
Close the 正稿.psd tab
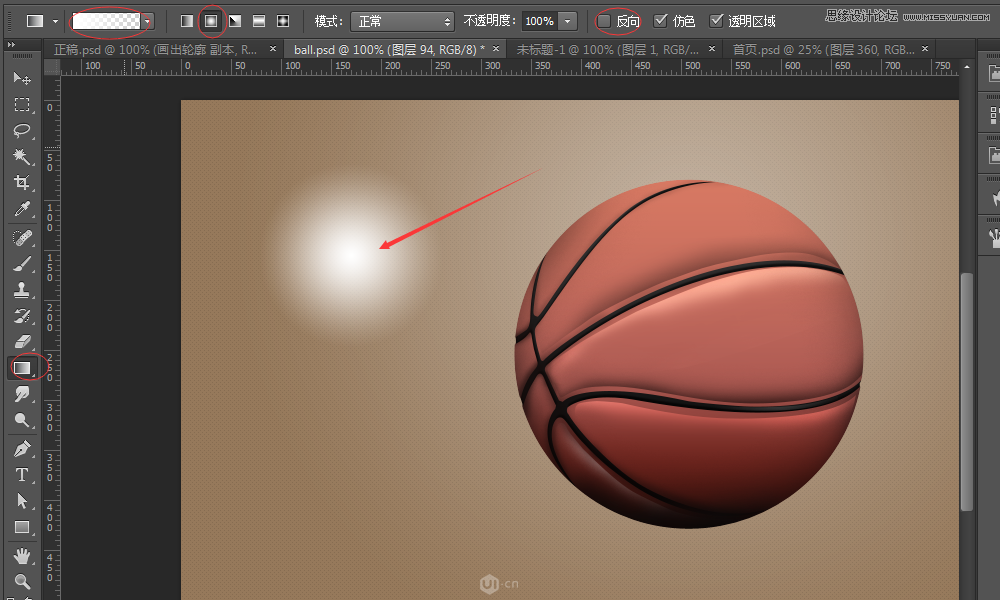click(x=273, y=48)
